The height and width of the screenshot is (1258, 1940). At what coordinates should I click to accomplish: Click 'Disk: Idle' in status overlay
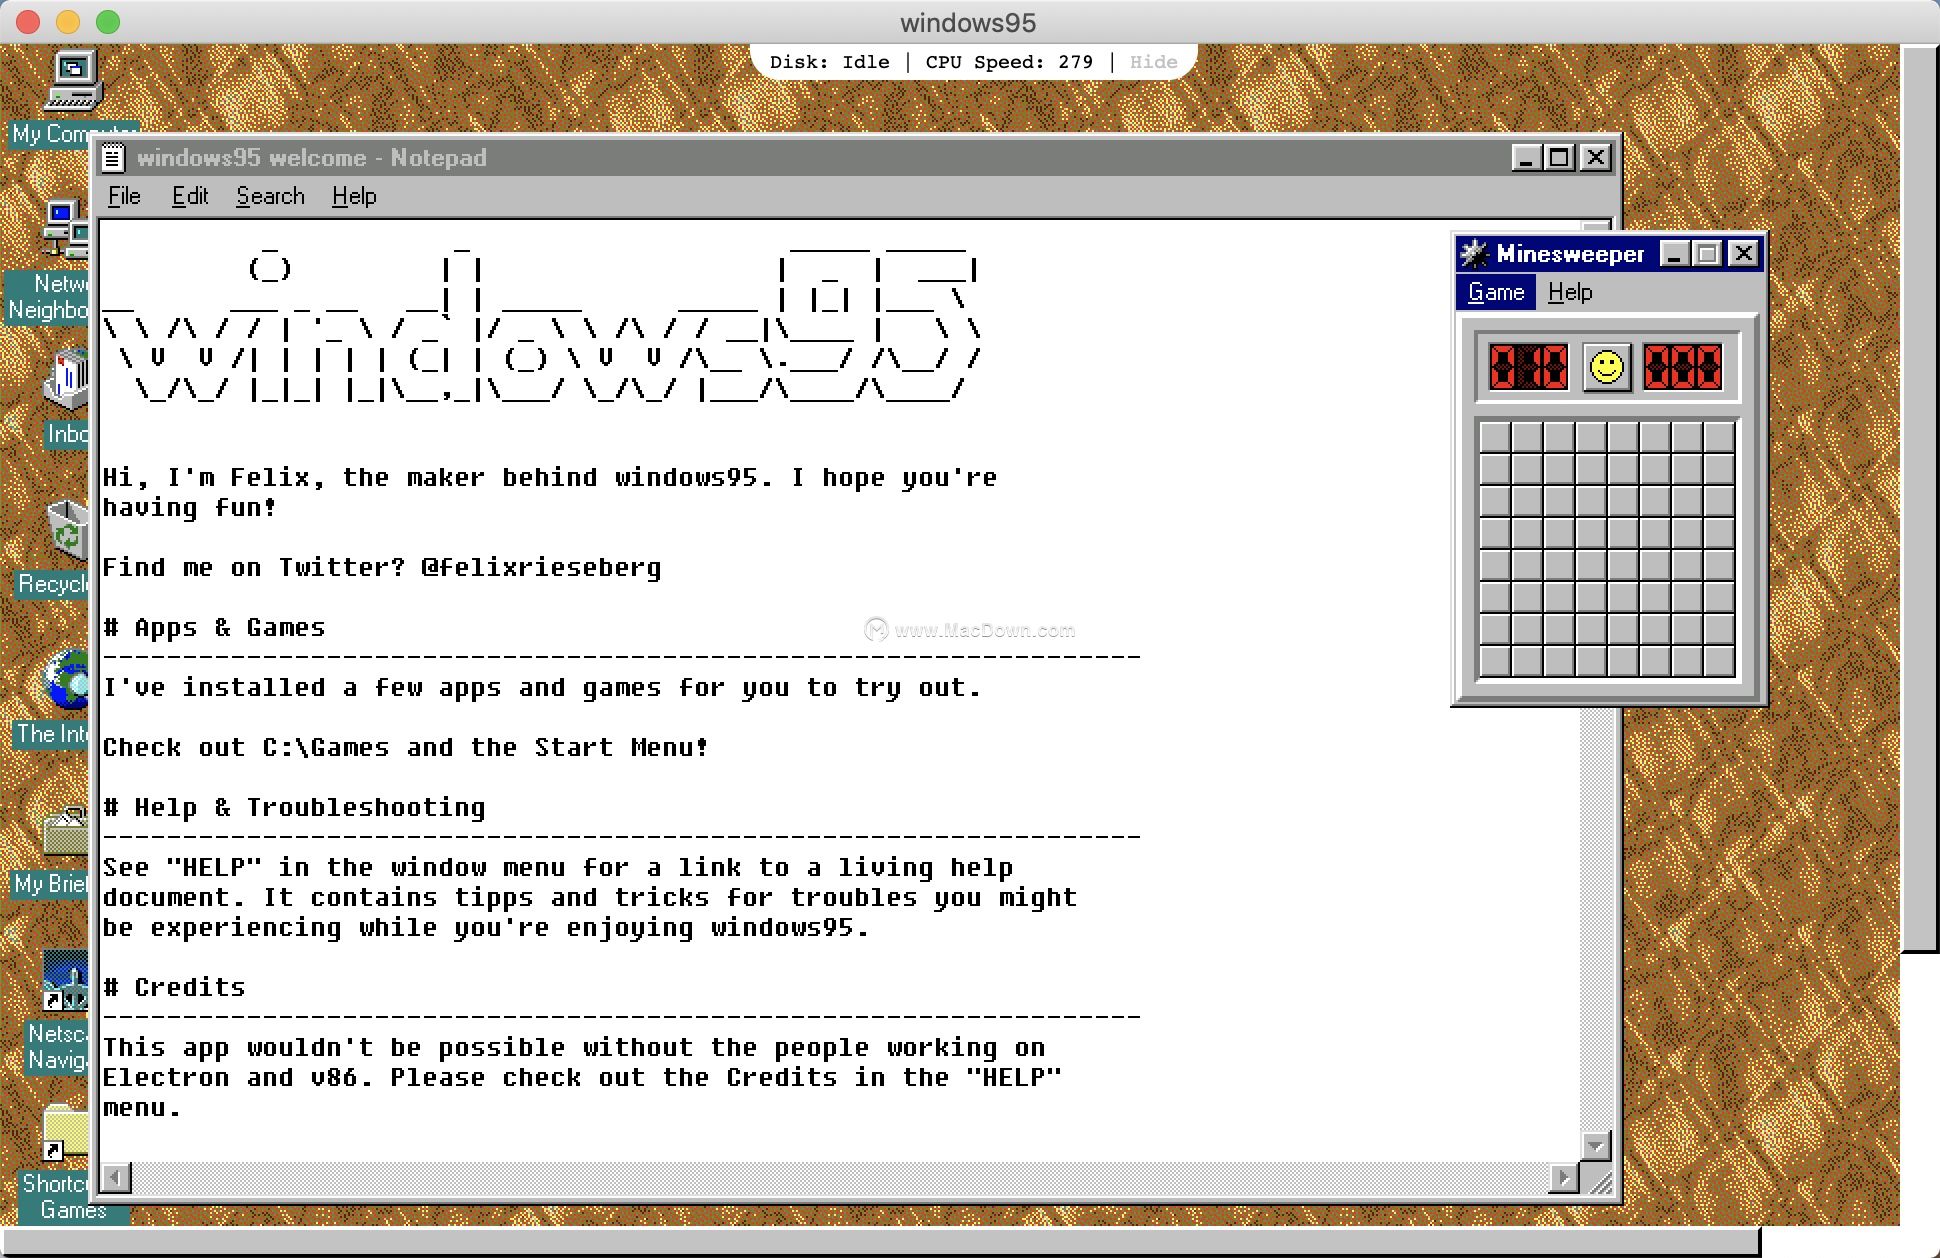click(829, 62)
